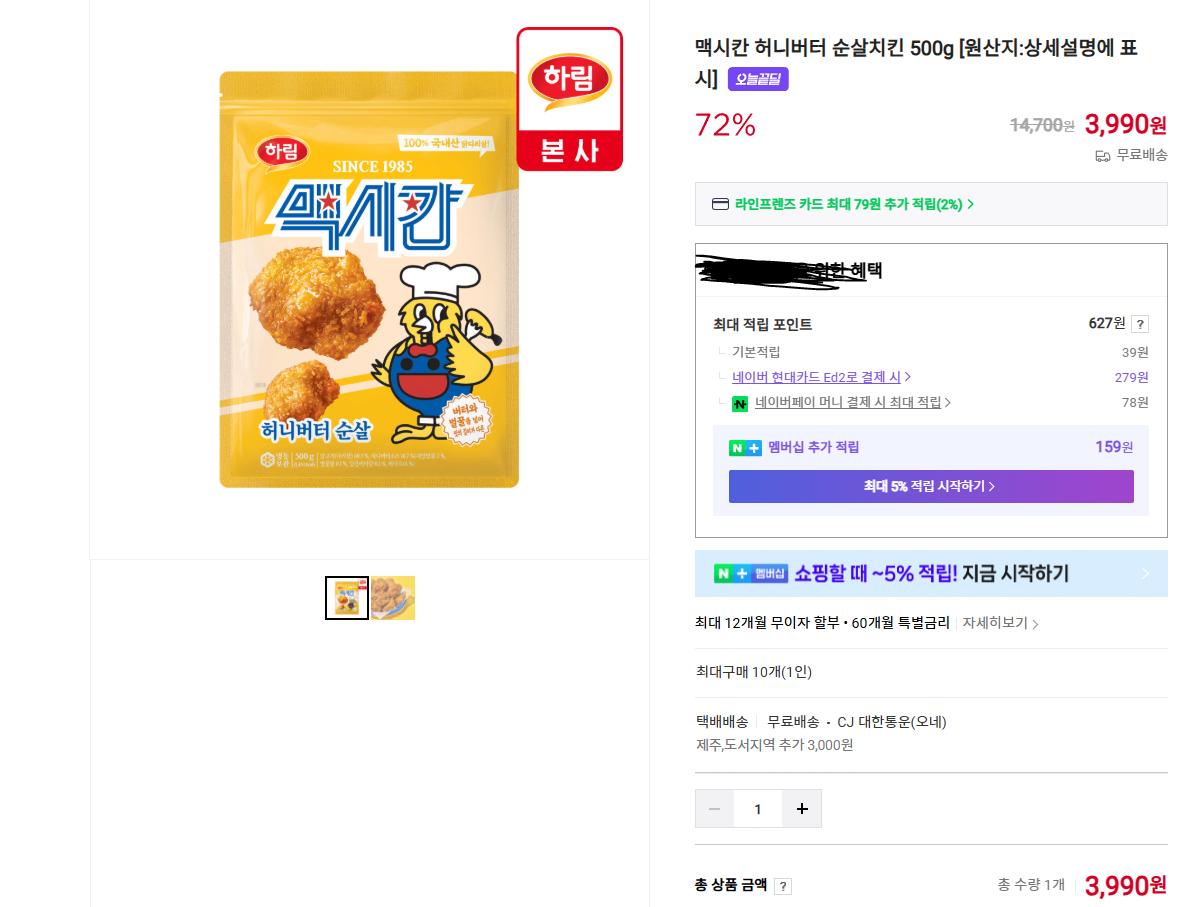Increase quantity with the plus button
Viewport: 1179px width, 907px height.
tap(801, 808)
